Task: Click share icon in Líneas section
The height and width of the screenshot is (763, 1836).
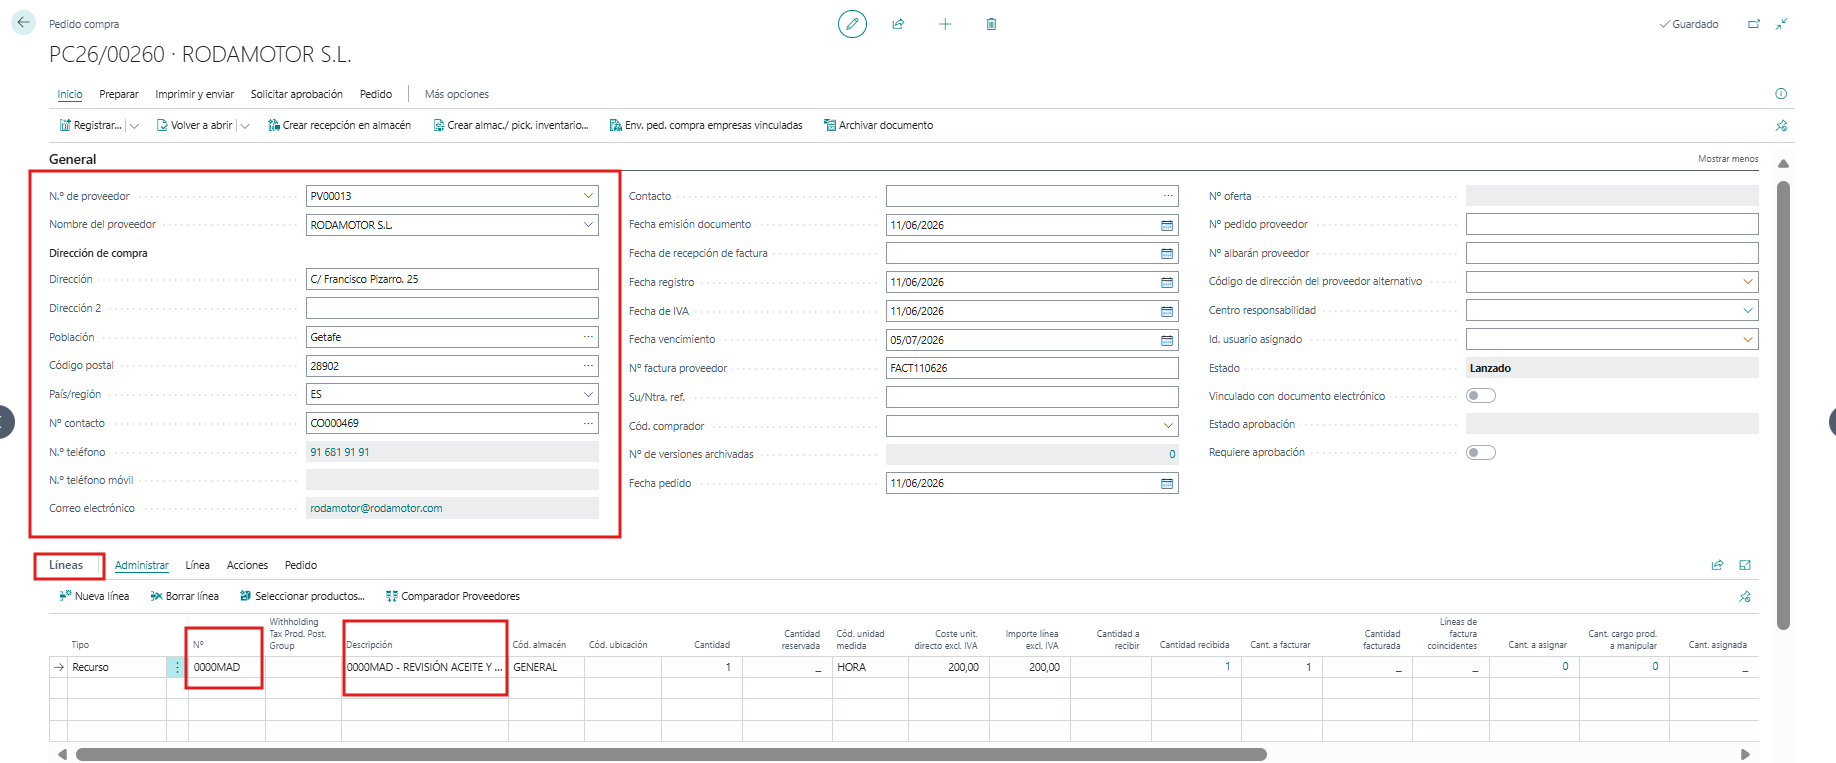Action: click(1717, 565)
